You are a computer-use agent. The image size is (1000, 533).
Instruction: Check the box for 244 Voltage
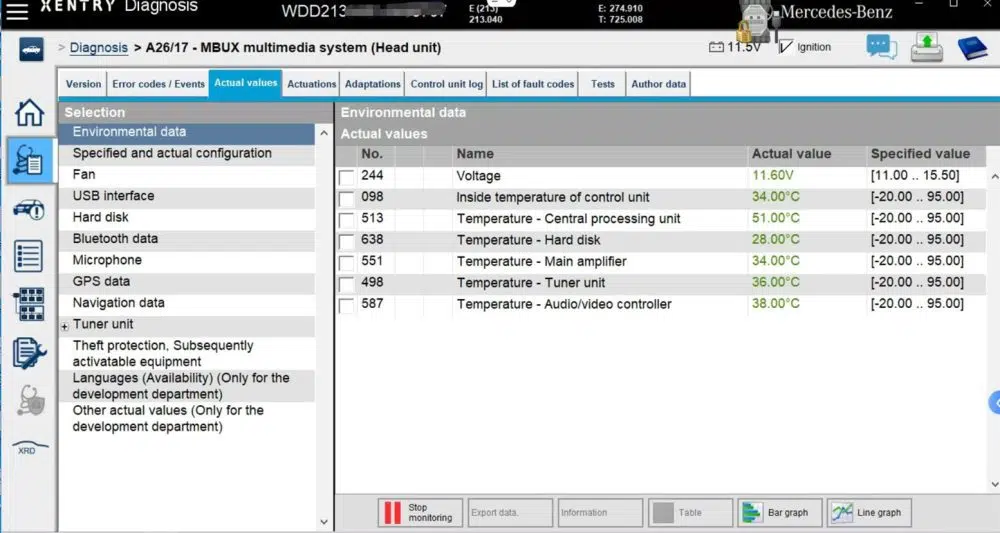[346, 177]
